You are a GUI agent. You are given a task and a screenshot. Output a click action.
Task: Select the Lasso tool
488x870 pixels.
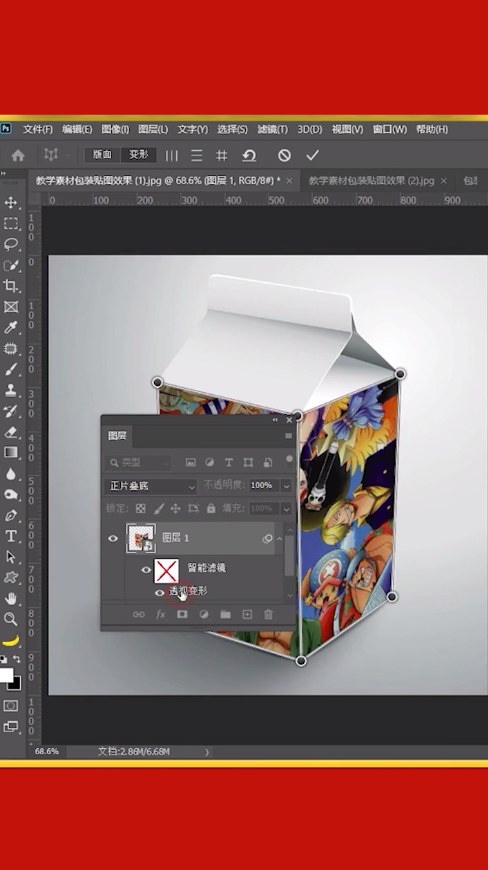[x=11, y=244]
